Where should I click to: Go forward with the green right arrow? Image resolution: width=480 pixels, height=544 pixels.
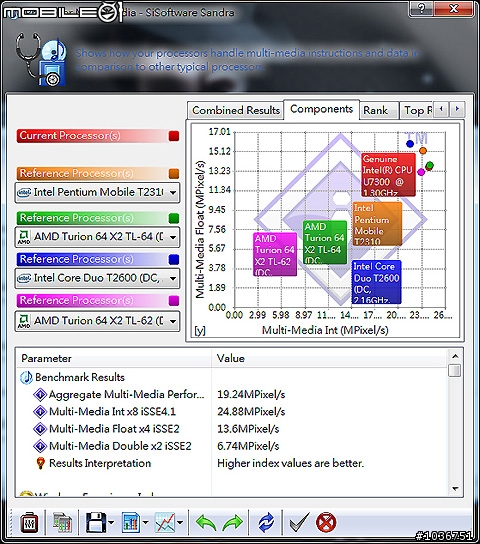tap(232, 522)
